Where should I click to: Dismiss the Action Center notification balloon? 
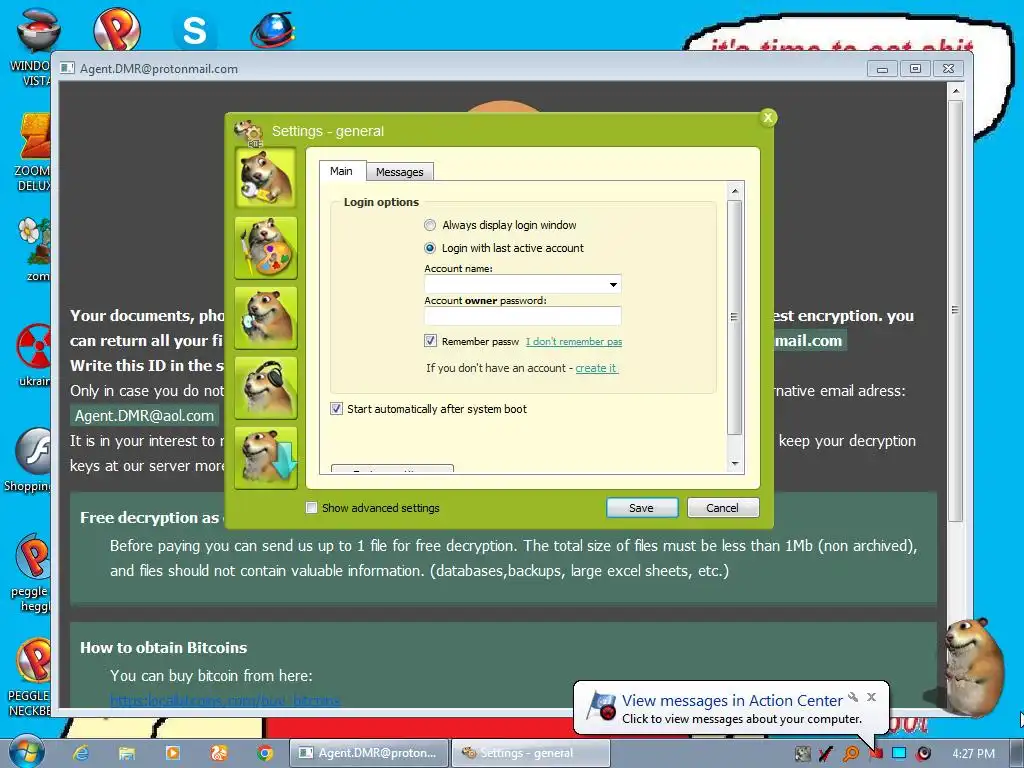click(871, 697)
